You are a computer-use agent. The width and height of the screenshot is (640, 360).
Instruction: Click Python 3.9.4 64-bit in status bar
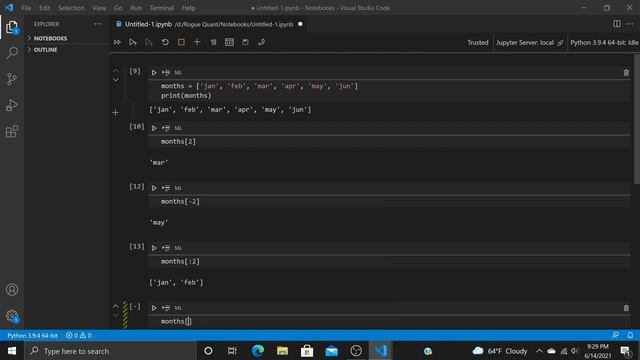click(32, 336)
